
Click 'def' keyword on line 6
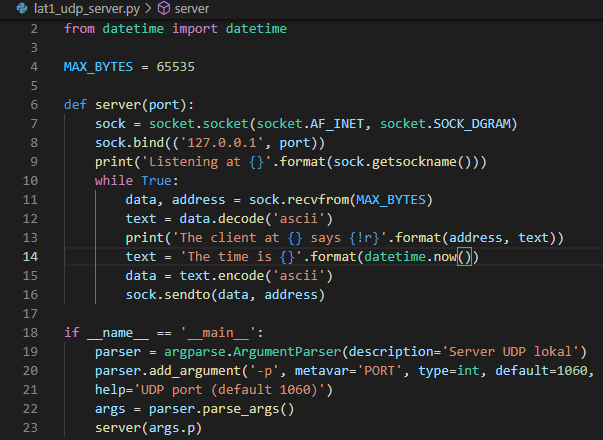pos(75,105)
